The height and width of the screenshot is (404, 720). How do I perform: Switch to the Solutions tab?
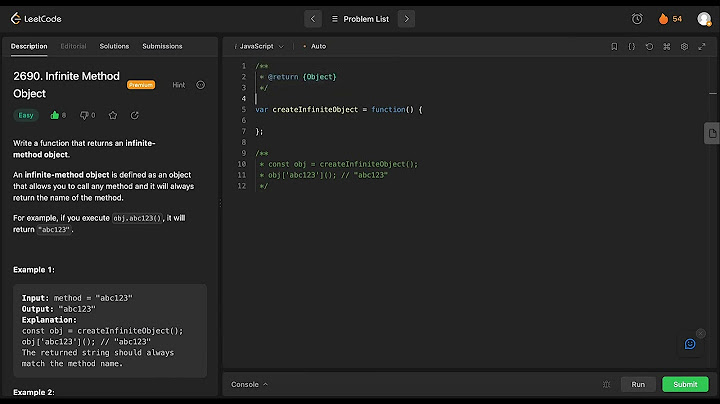[x=114, y=46]
